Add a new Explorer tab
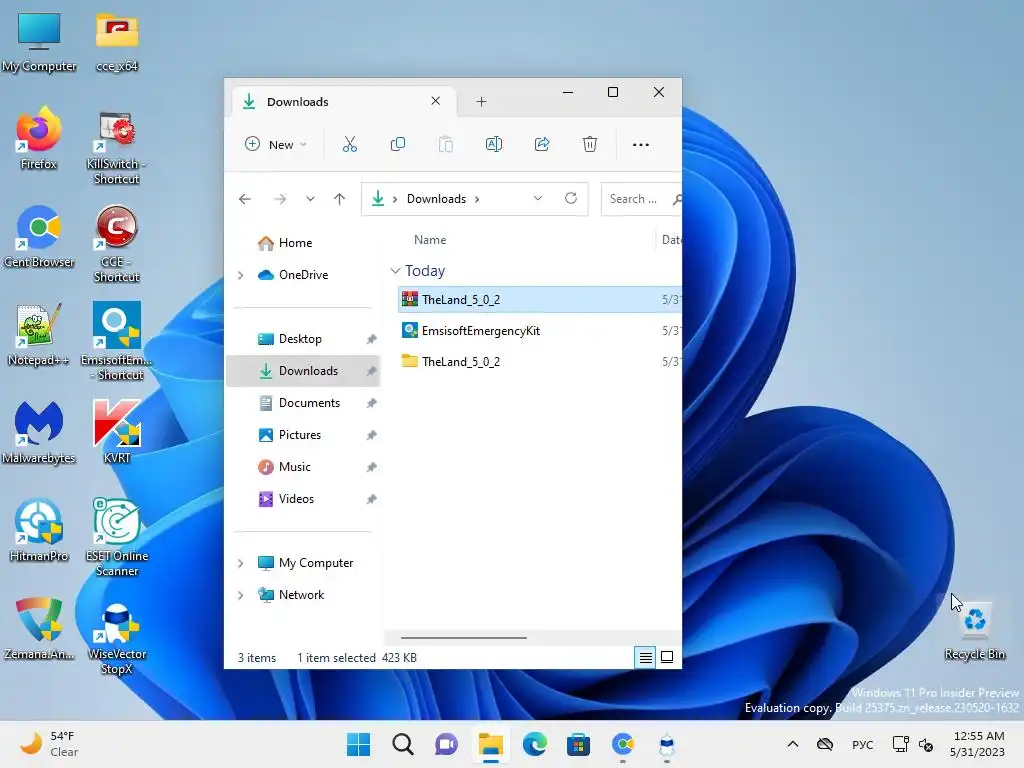 (481, 101)
